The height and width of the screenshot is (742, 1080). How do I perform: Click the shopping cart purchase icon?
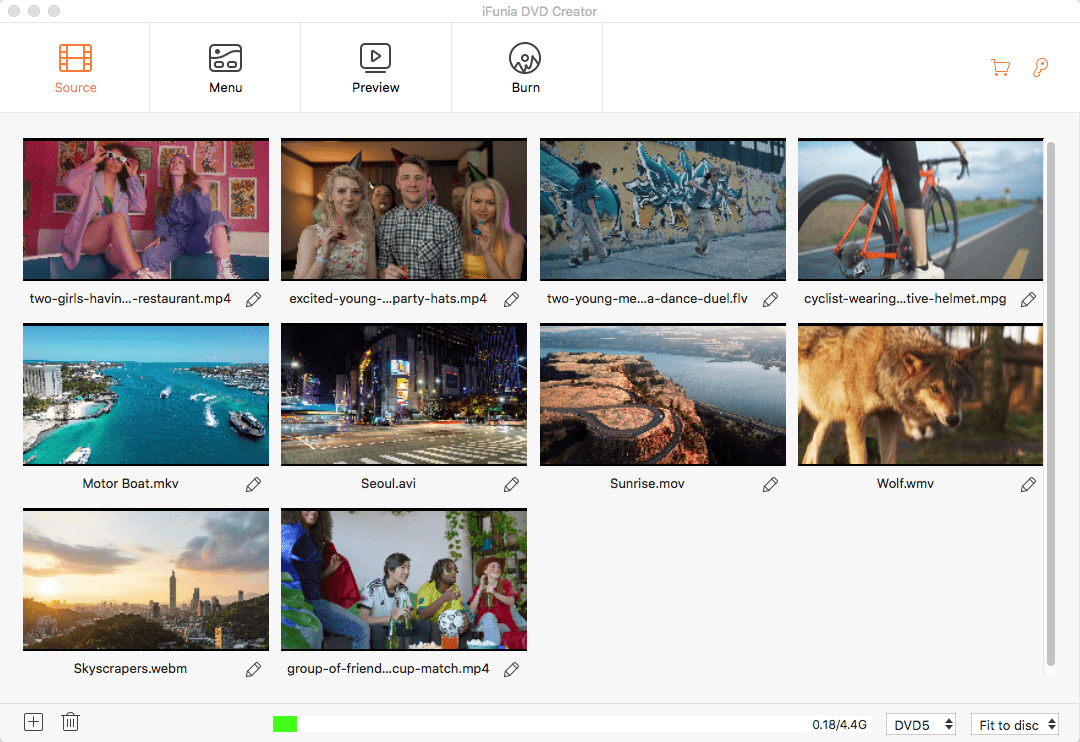pyautogui.click(x=1000, y=68)
